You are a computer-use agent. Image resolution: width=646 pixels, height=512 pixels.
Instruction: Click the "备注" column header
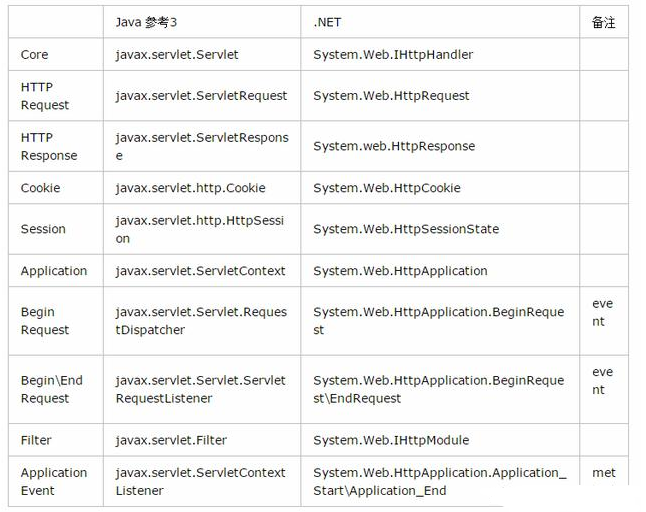click(x=603, y=22)
